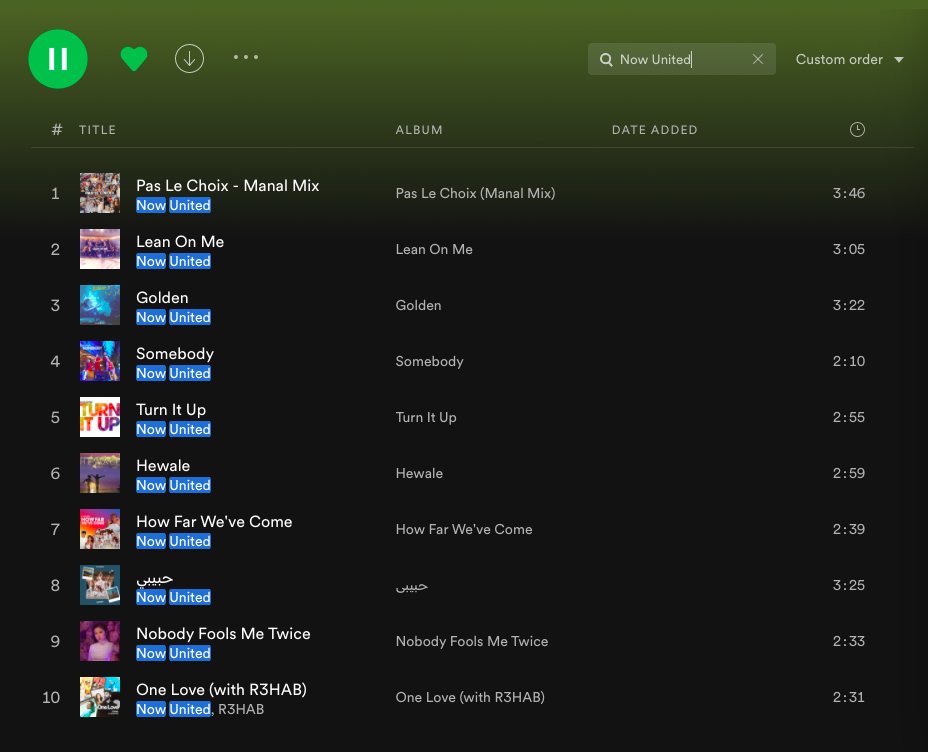Open the Golden album link
The width and height of the screenshot is (928, 752).
(418, 305)
